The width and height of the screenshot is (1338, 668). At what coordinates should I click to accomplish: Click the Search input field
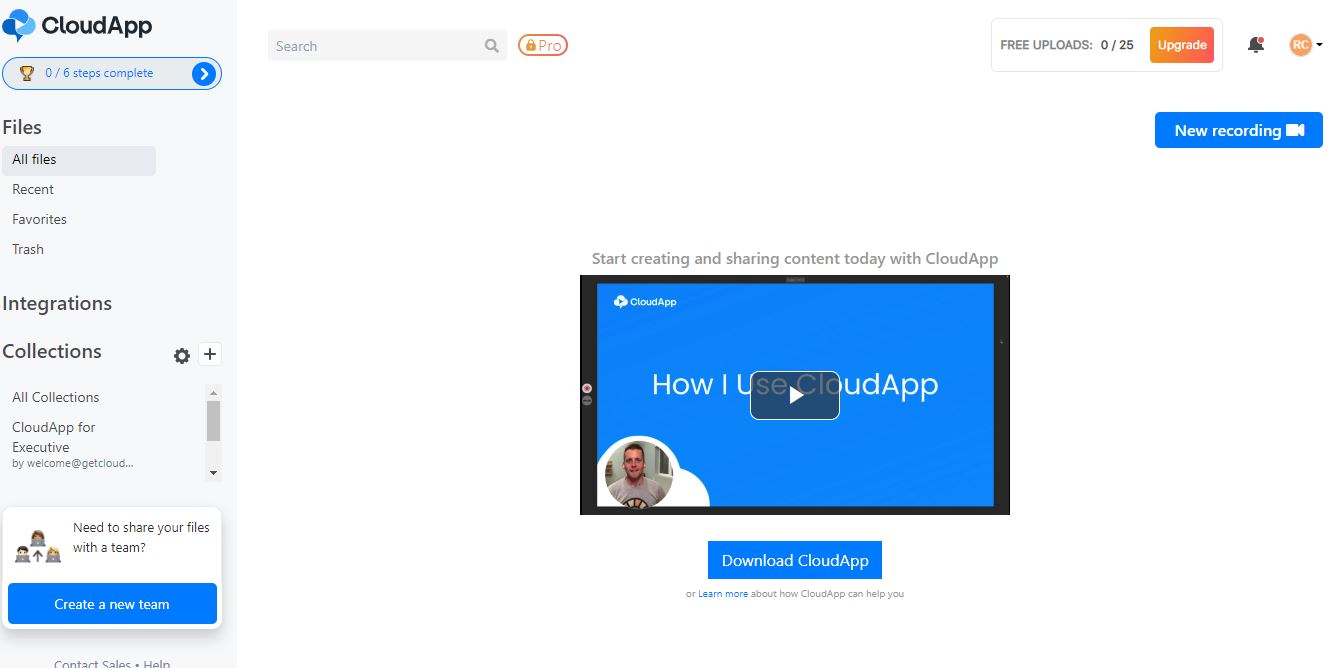tap(387, 45)
